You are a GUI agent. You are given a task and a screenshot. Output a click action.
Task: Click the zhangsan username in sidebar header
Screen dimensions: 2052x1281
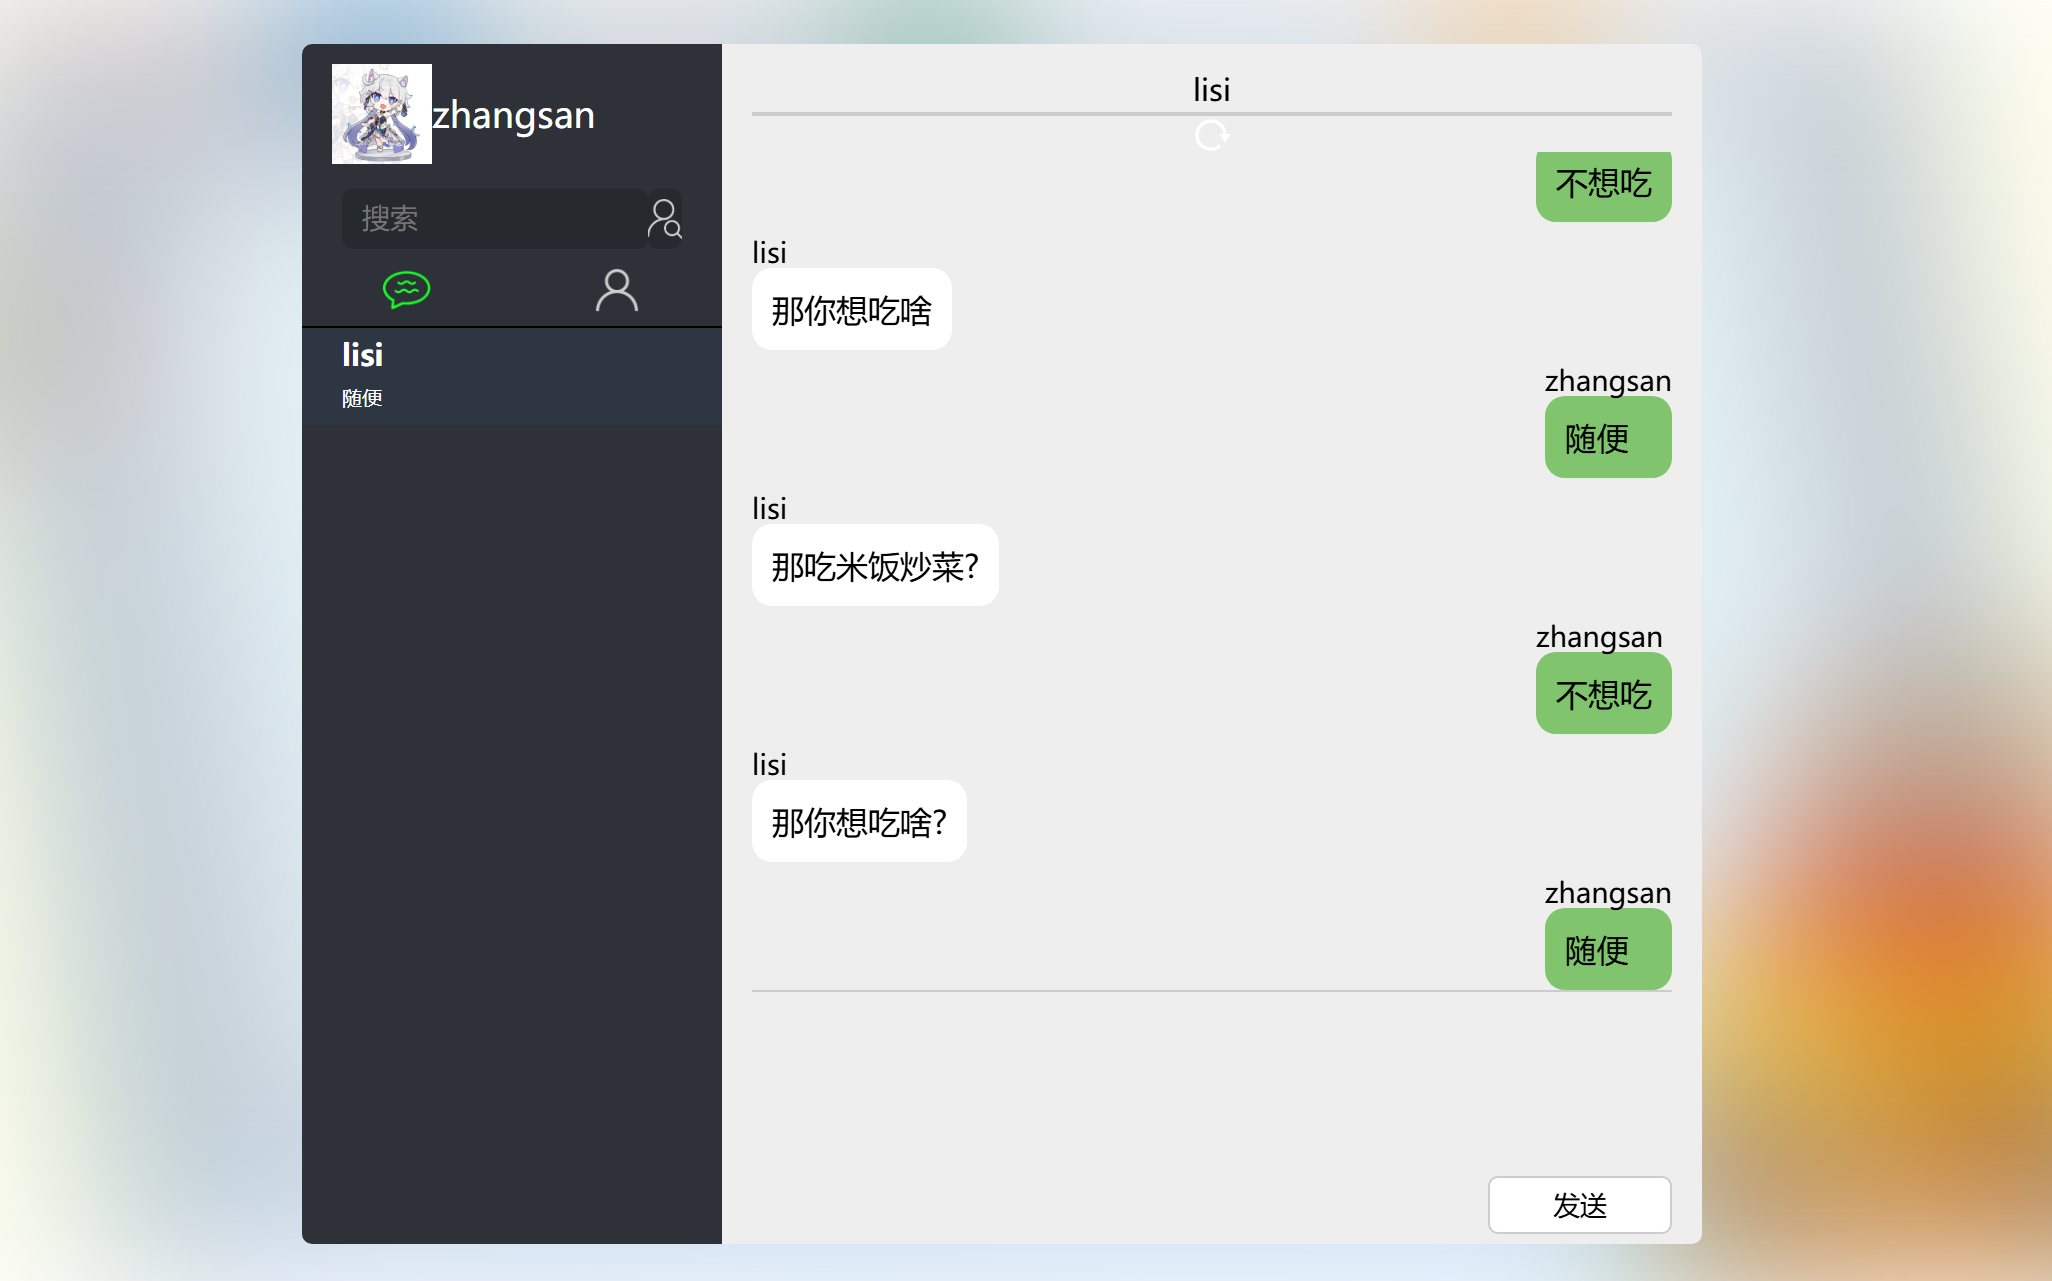(x=513, y=115)
